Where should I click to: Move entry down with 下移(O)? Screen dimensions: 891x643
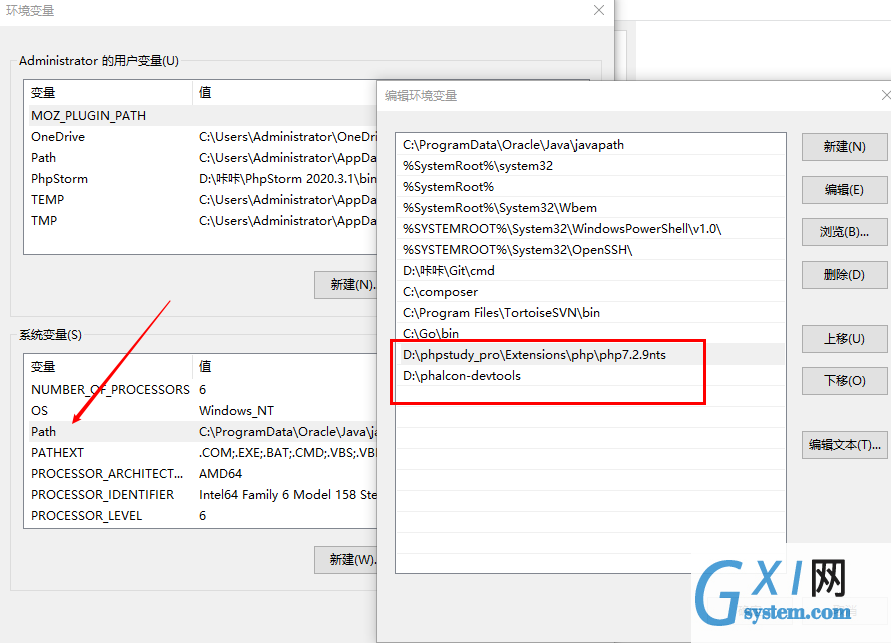pyautogui.click(x=844, y=381)
